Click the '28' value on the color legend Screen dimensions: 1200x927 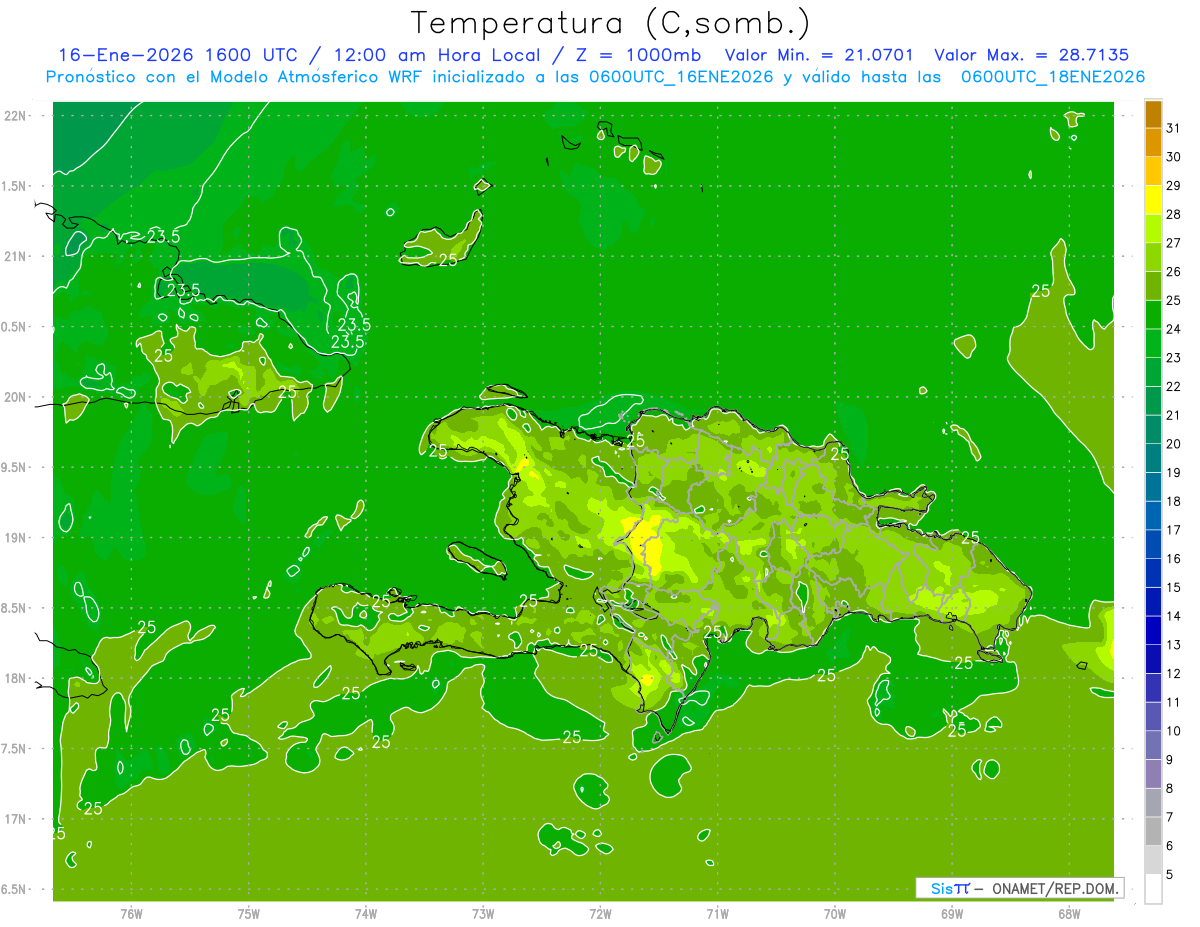tap(1173, 214)
